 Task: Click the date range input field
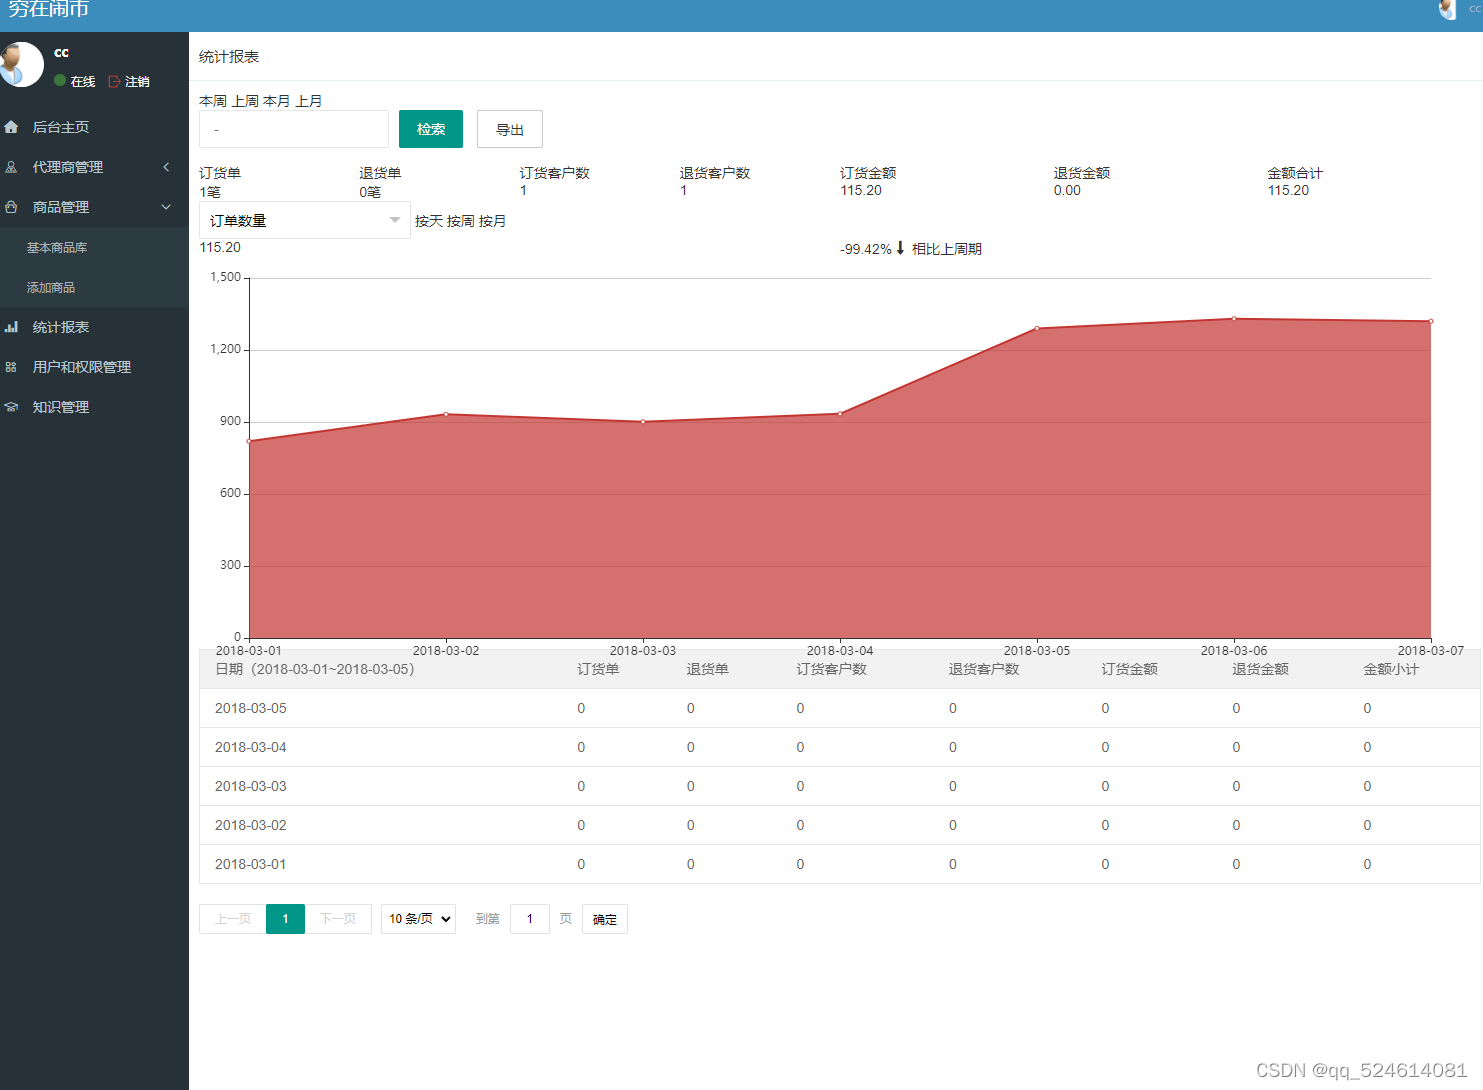pos(294,129)
